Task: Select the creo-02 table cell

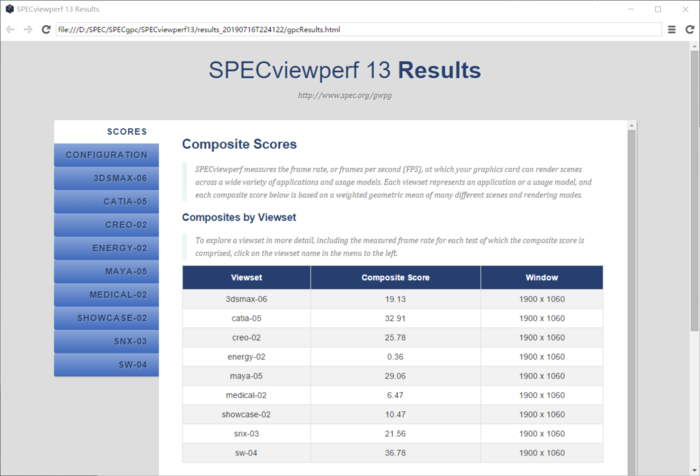Action: (x=246, y=338)
